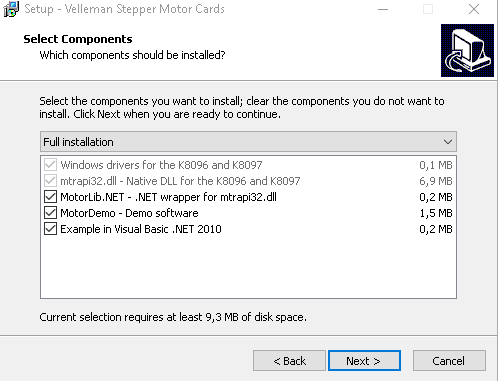The width and height of the screenshot is (498, 381).
Task: Disable Example in Visual Basic .NET checkbox
Action: 50,229
